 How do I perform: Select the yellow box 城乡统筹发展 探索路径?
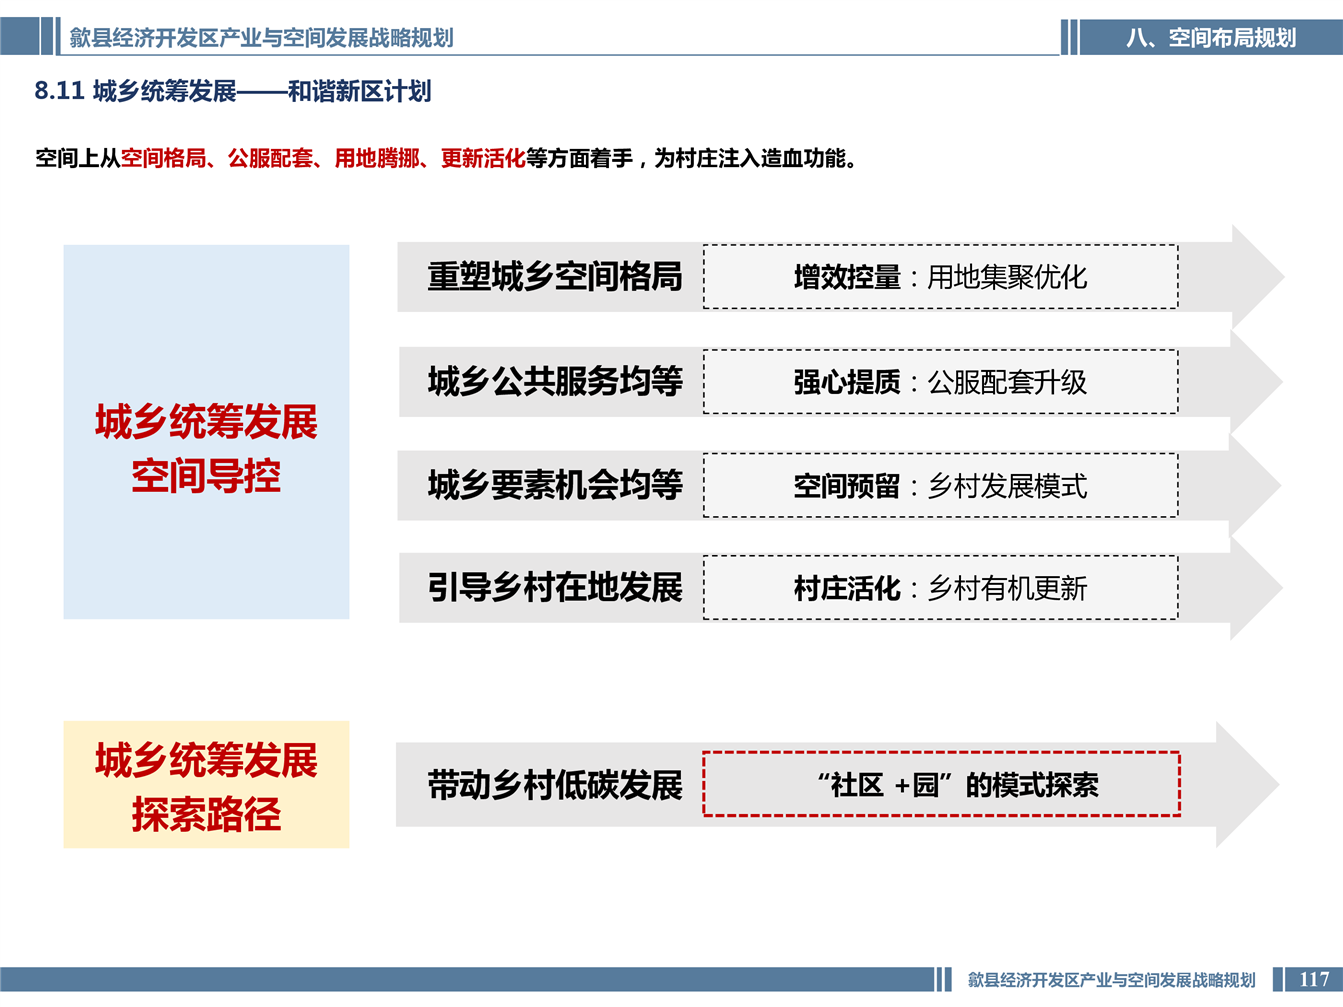click(206, 785)
